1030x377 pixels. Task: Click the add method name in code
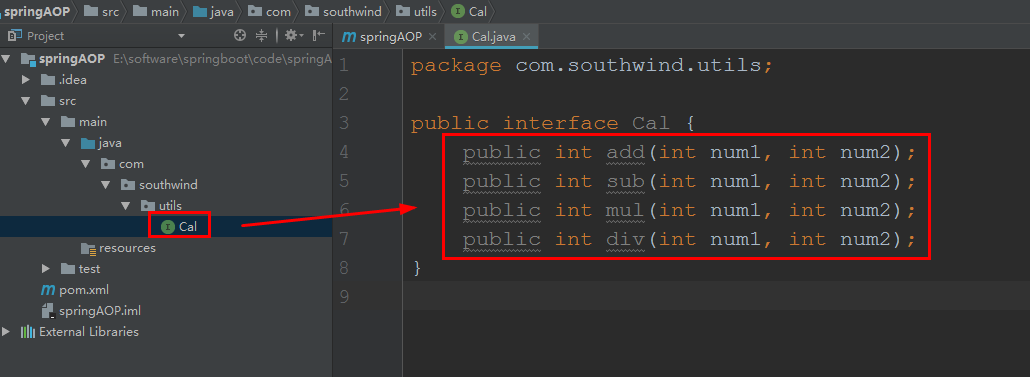(x=626, y=152)
